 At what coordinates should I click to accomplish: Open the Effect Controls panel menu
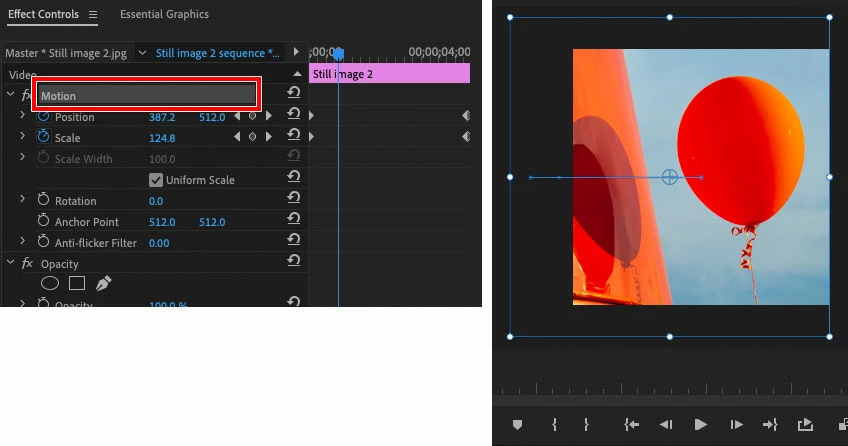click(x=93, y=15)
